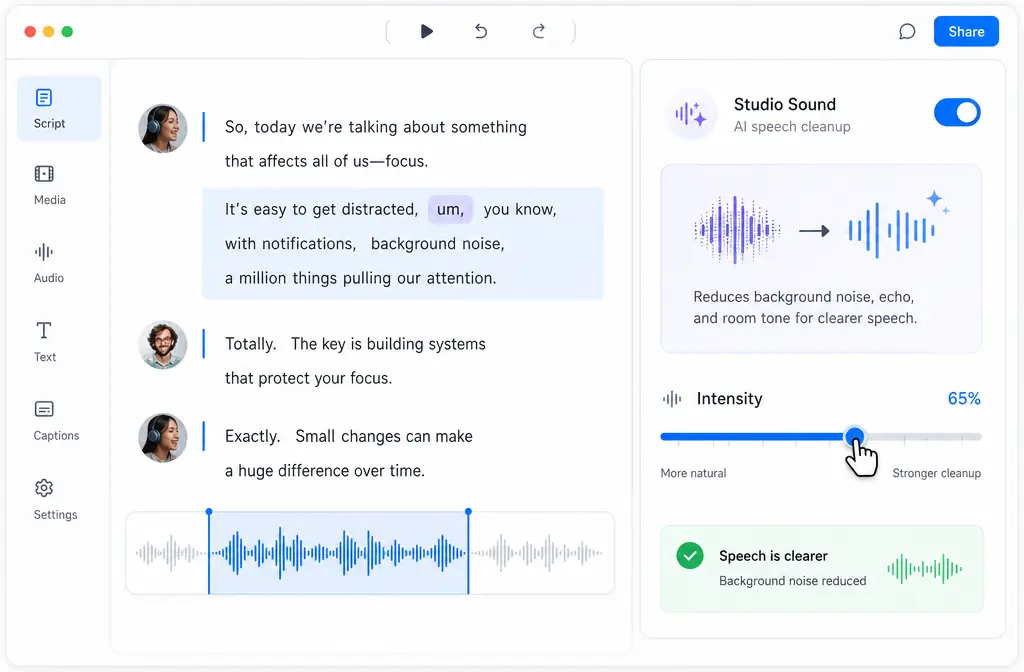Click the "Intensity" label
1024x672 pixels.
(x=729, y=398)
